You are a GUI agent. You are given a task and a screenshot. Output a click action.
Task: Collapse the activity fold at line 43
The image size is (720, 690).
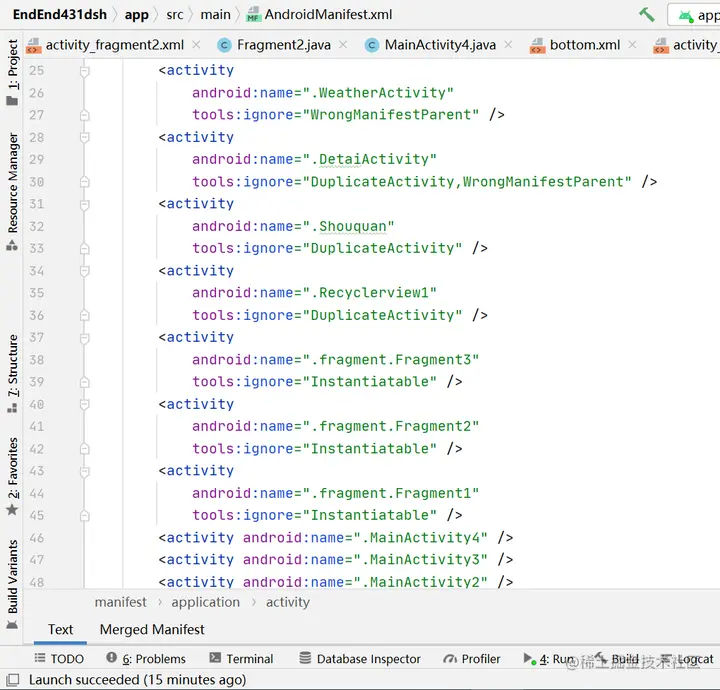point(84,471)
